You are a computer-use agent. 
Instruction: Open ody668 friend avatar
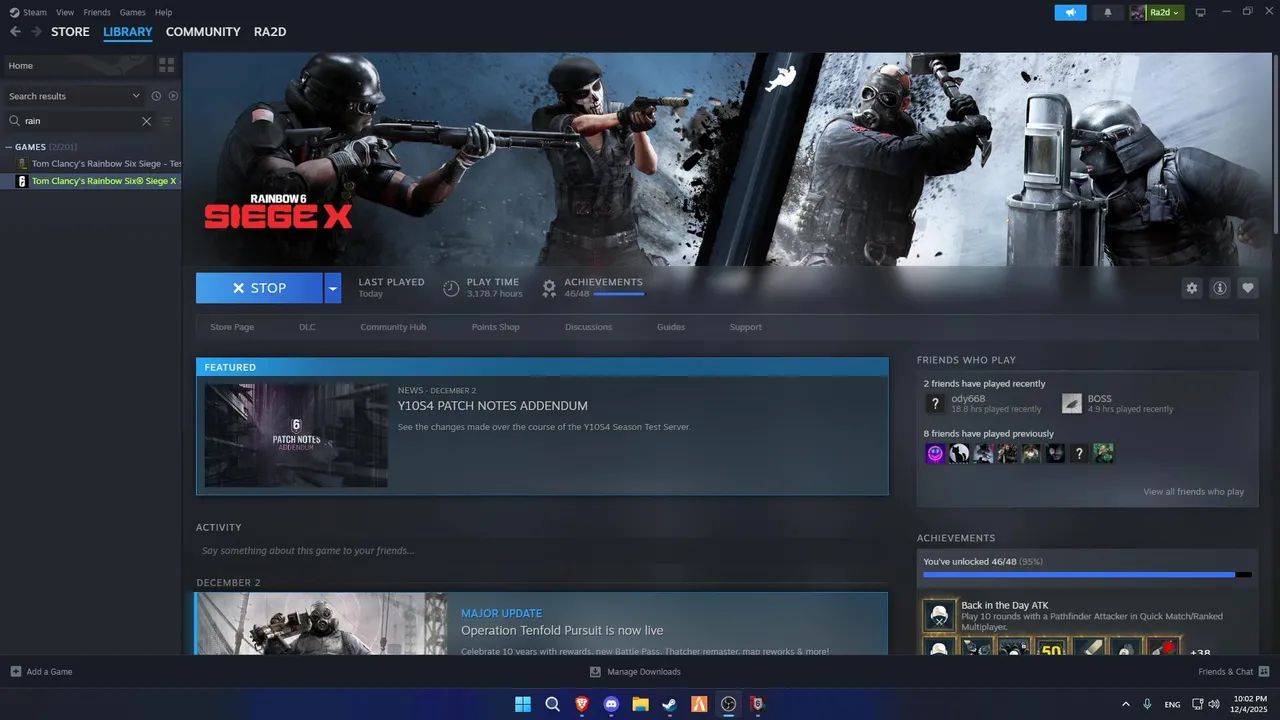pos(935,404)
